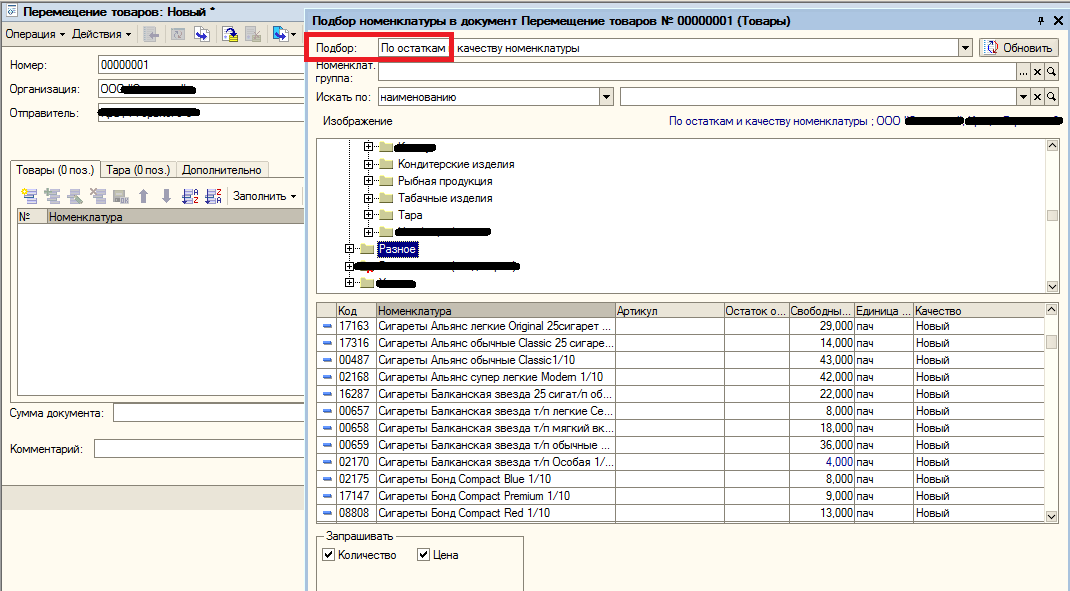Open the Подбор type dropdown
Screen dimensions: 1070x591
point(965,47)
